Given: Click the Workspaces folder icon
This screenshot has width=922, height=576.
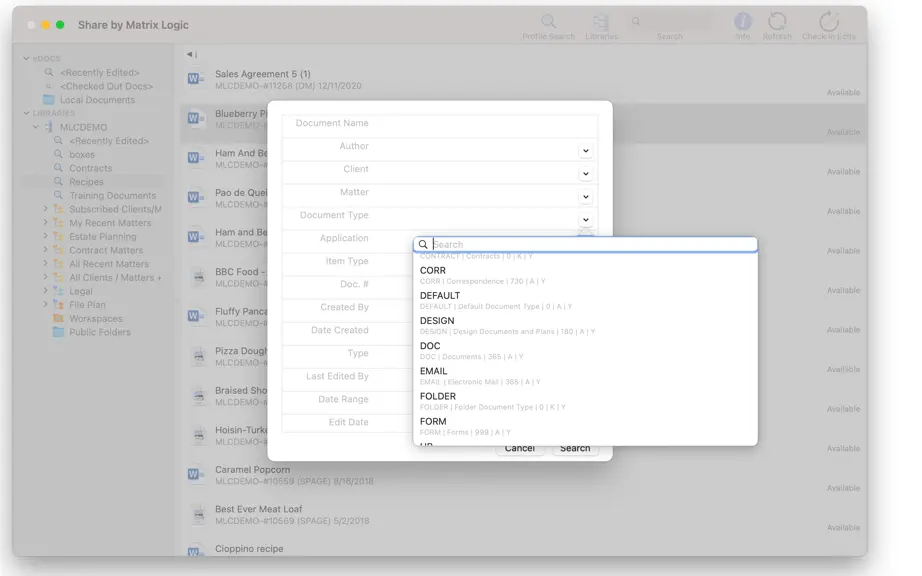Looking at the screenshot, I should (58, 318).
